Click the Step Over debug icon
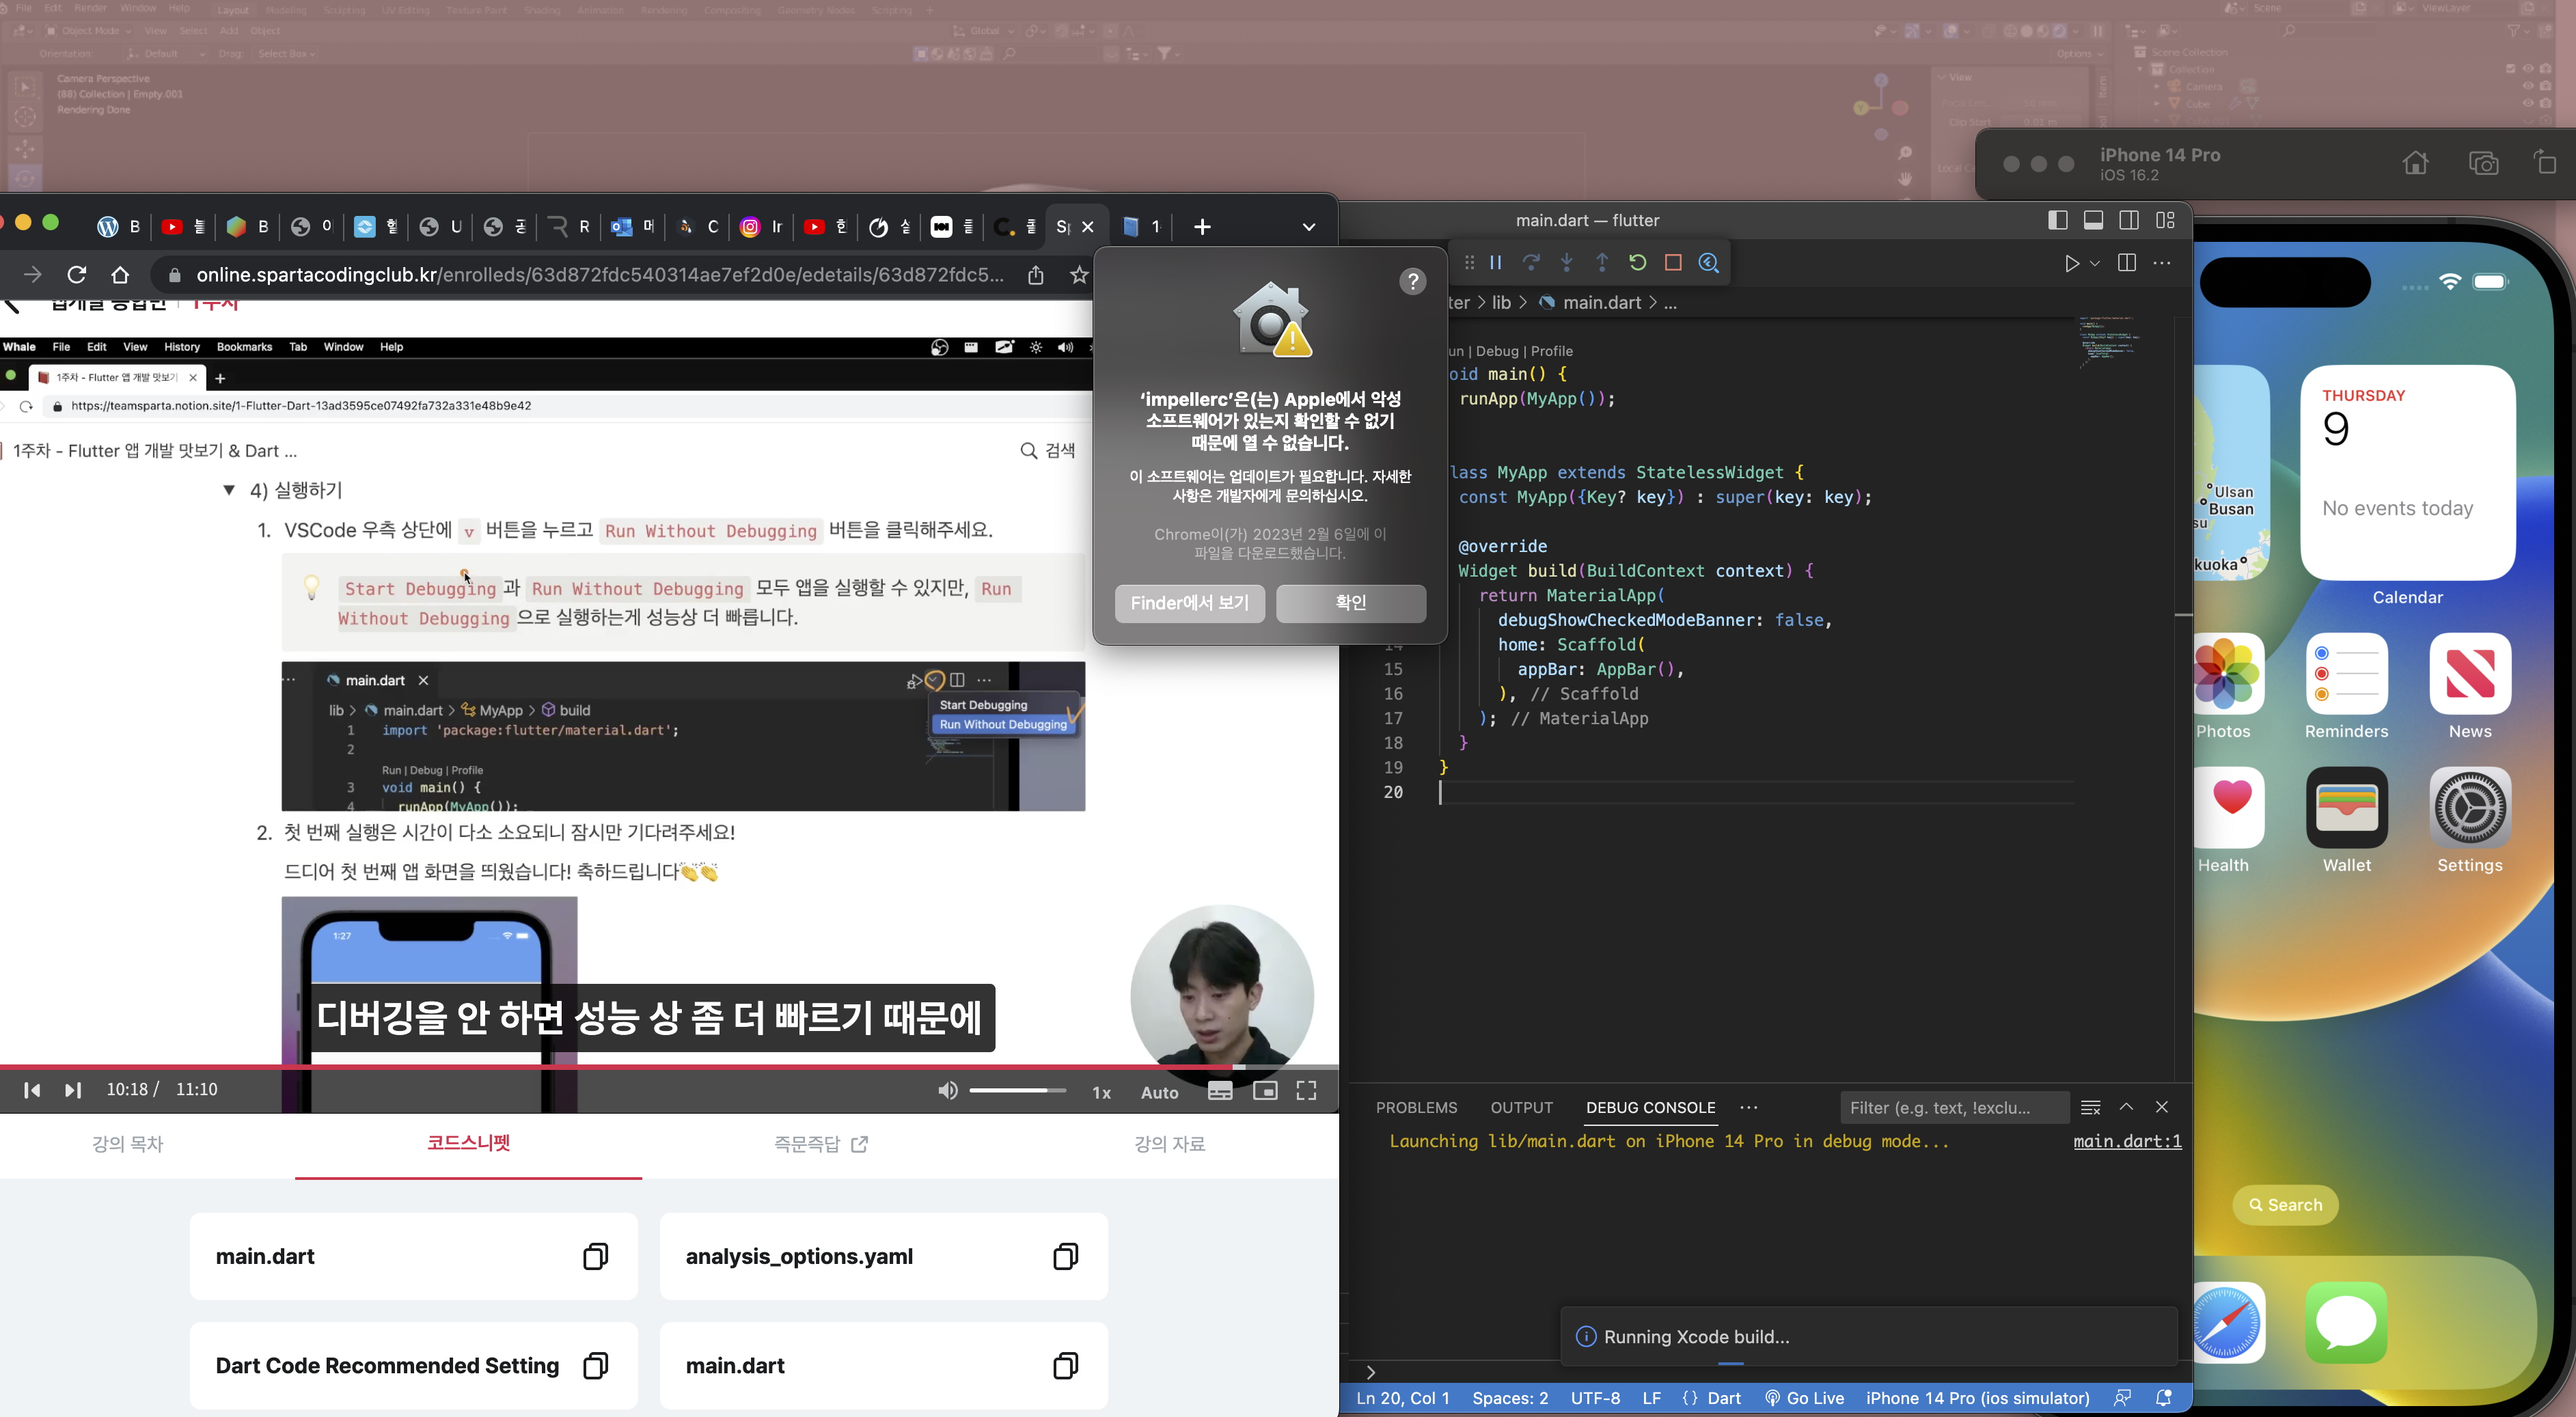Image resolution: width=2576 pixels, height=1417 pixels. [x=1531, y=262]
